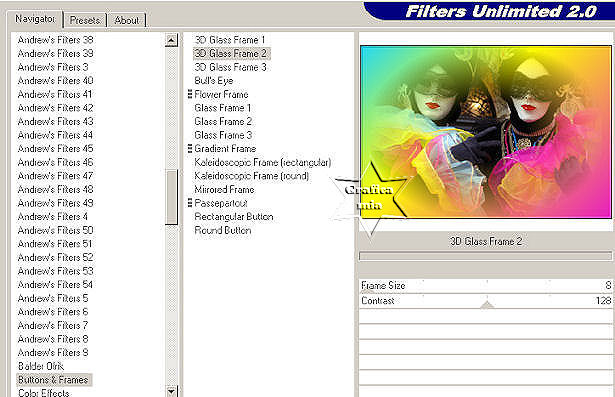This screenshot has height=397, width=615.
Task: Click the scrollbar down arrow in category list
Action: 171,391
